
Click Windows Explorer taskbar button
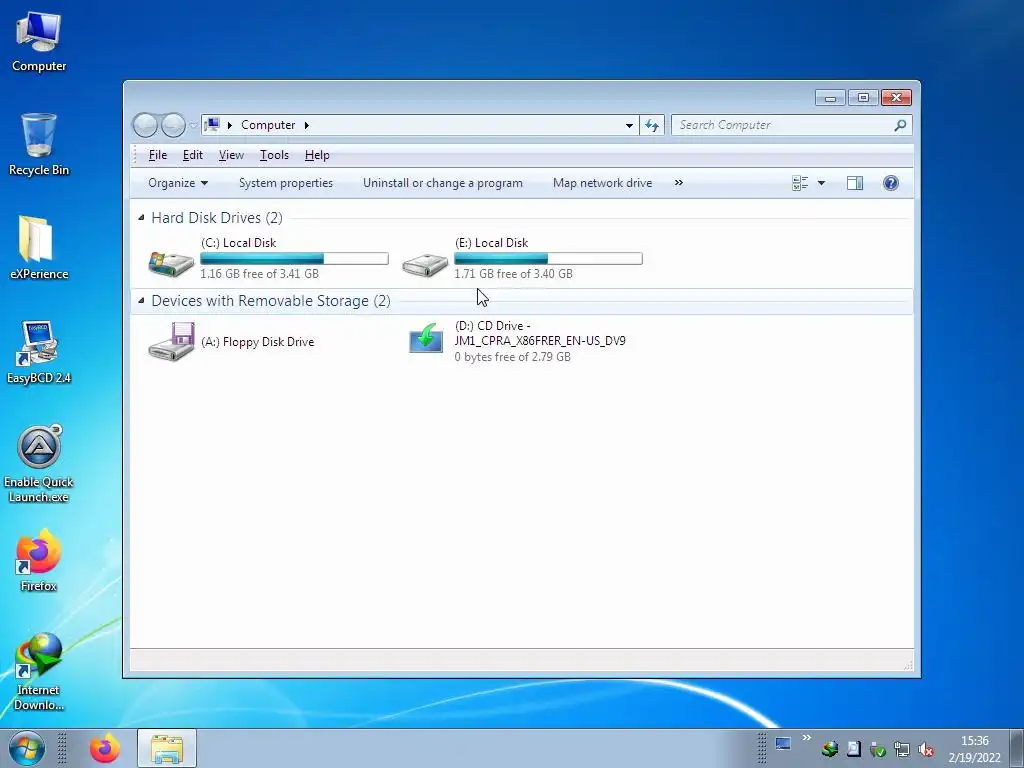pyautogui.click(x=167, y=748)
